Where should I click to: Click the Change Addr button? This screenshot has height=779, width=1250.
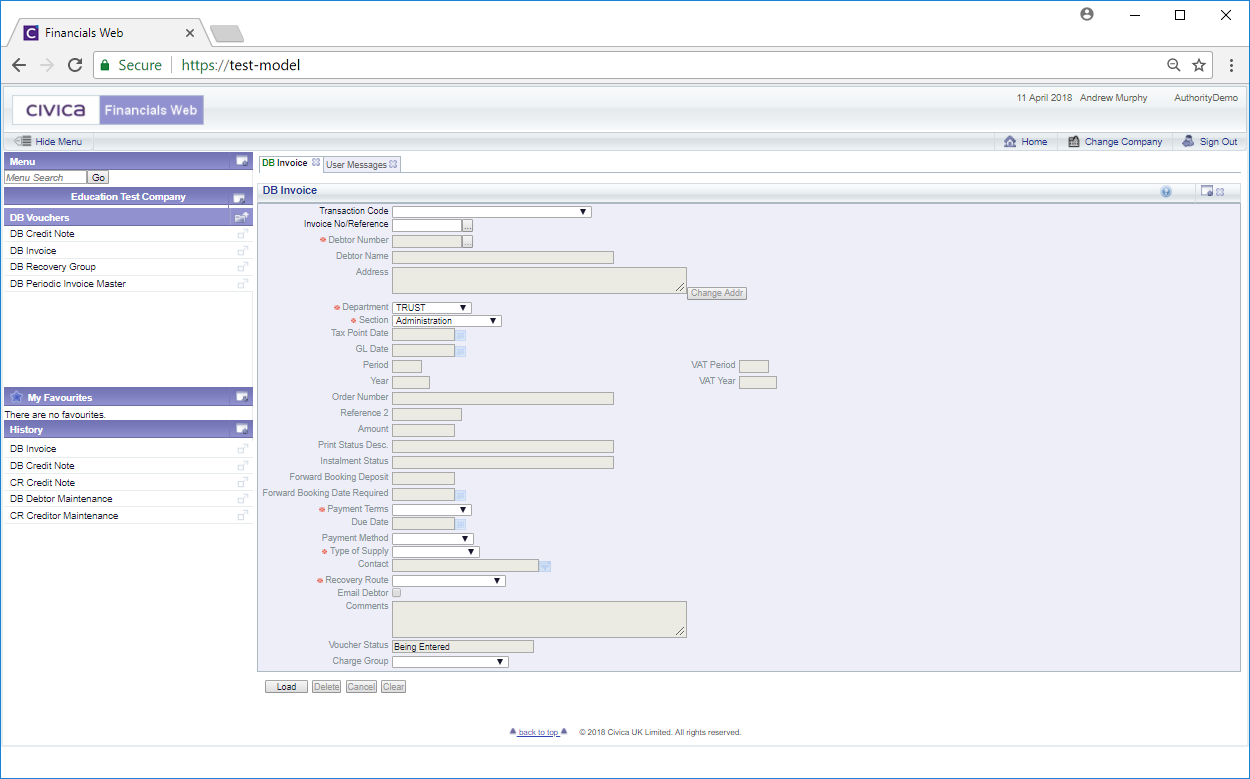click(717, 293)
